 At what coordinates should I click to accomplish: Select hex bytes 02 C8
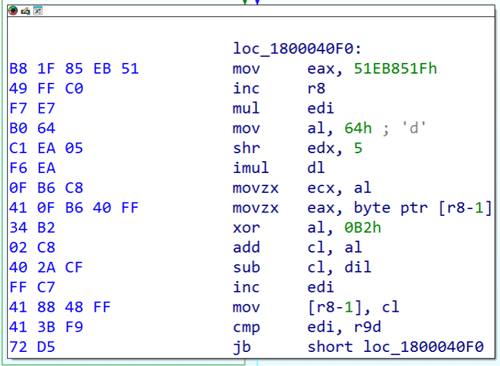click(32, 248)
